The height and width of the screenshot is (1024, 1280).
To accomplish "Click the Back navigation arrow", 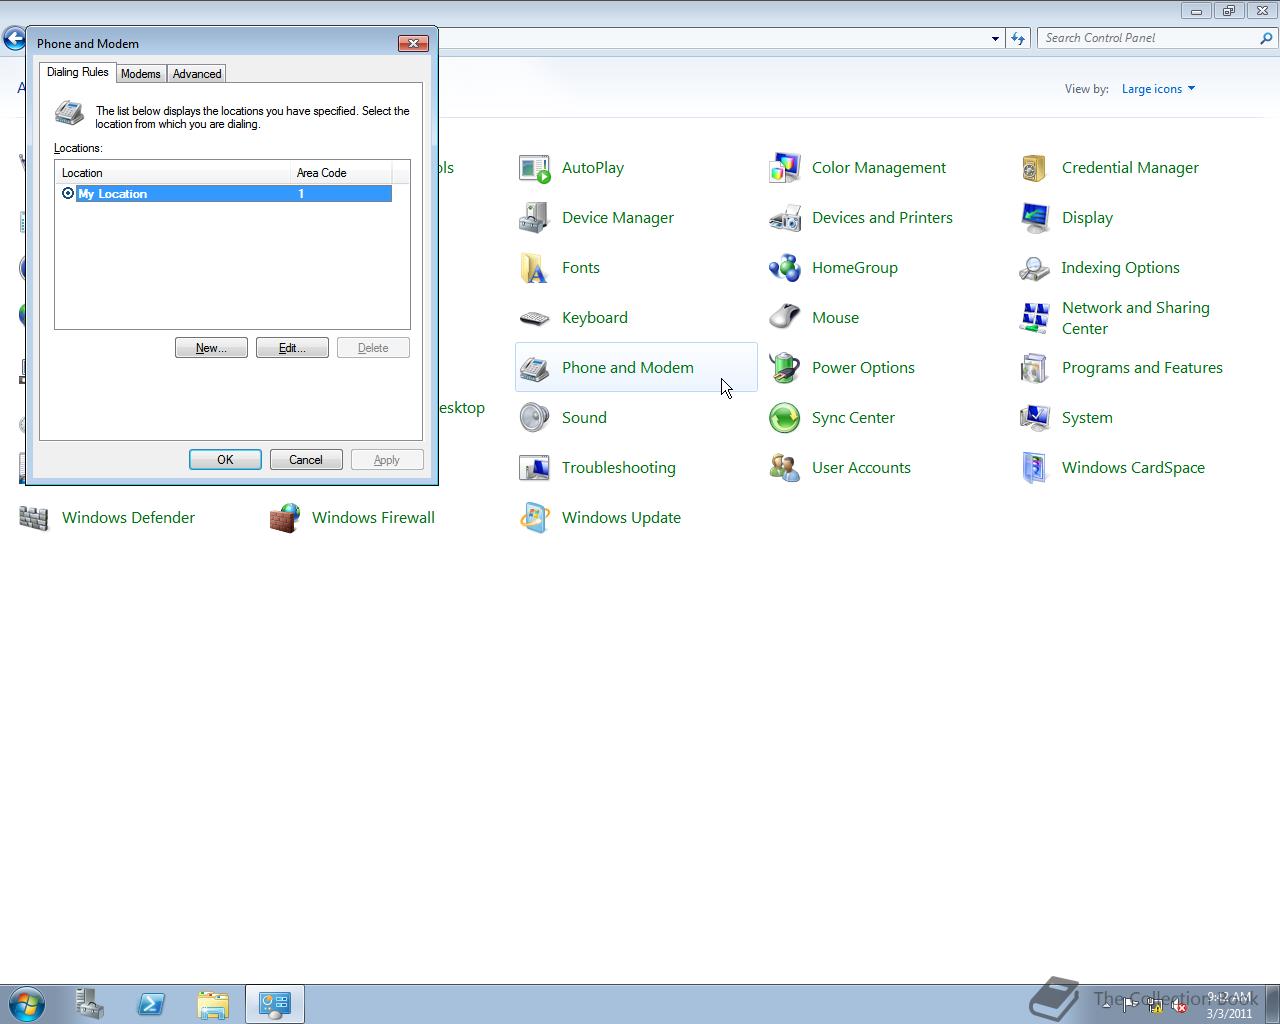I will coord(14,39).
